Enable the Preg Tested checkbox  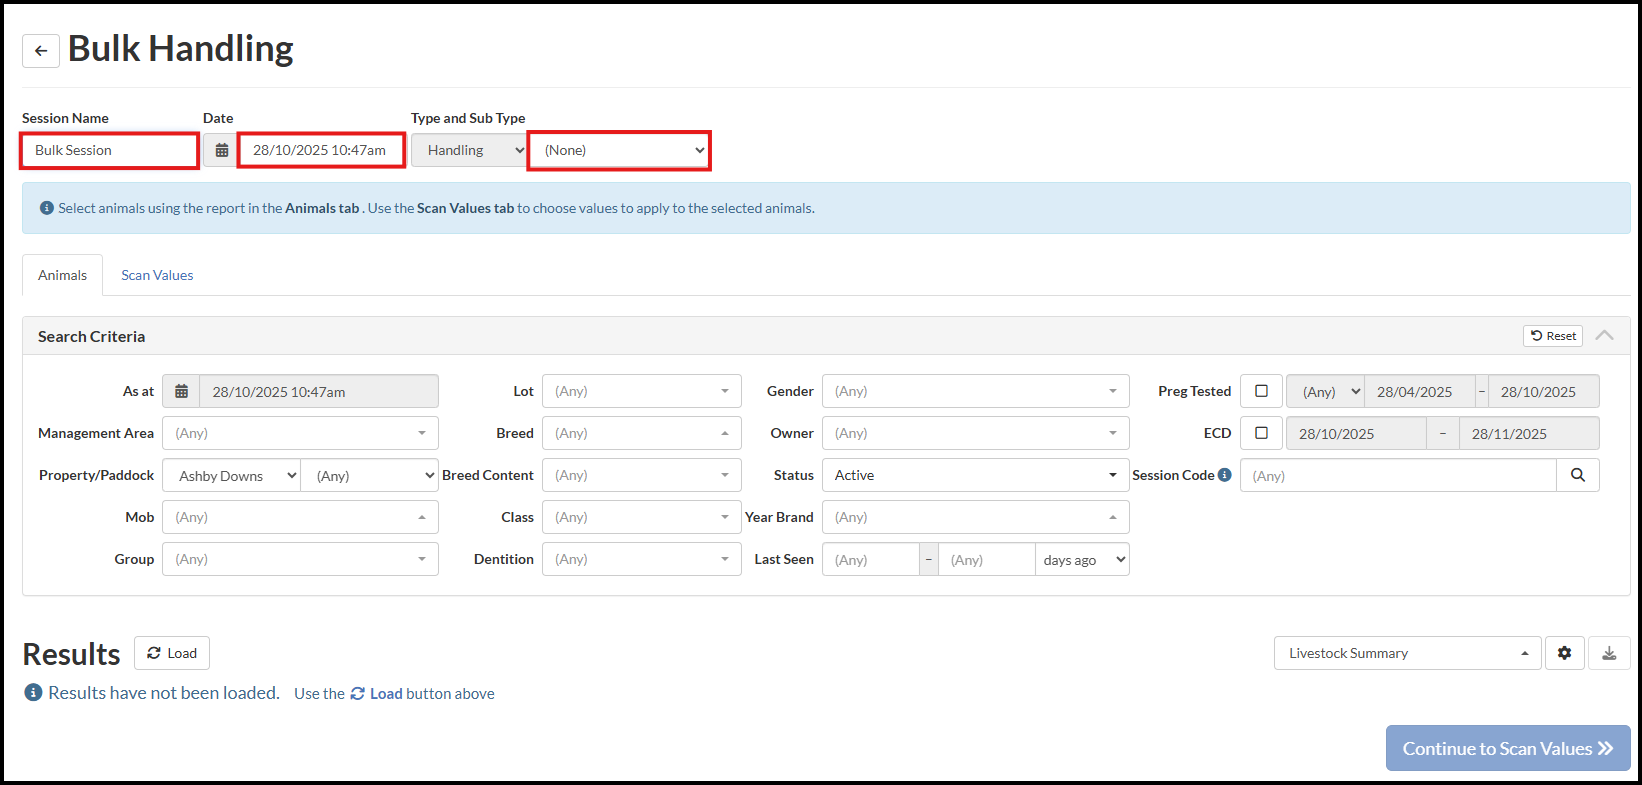click(x=1261, y=391)
